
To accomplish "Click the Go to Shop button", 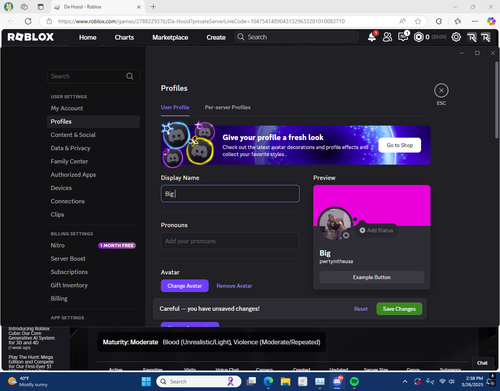I will coord(400,145).
